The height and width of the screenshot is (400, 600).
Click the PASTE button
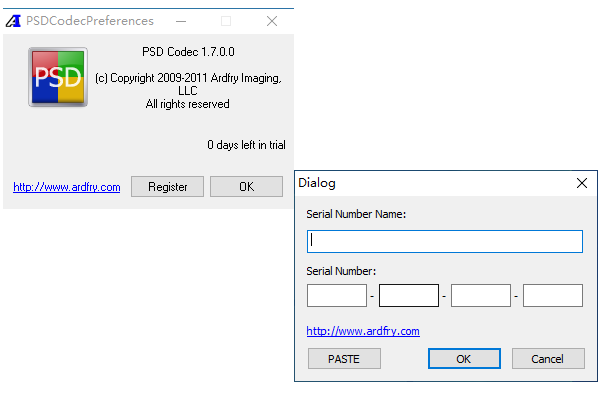344,359
